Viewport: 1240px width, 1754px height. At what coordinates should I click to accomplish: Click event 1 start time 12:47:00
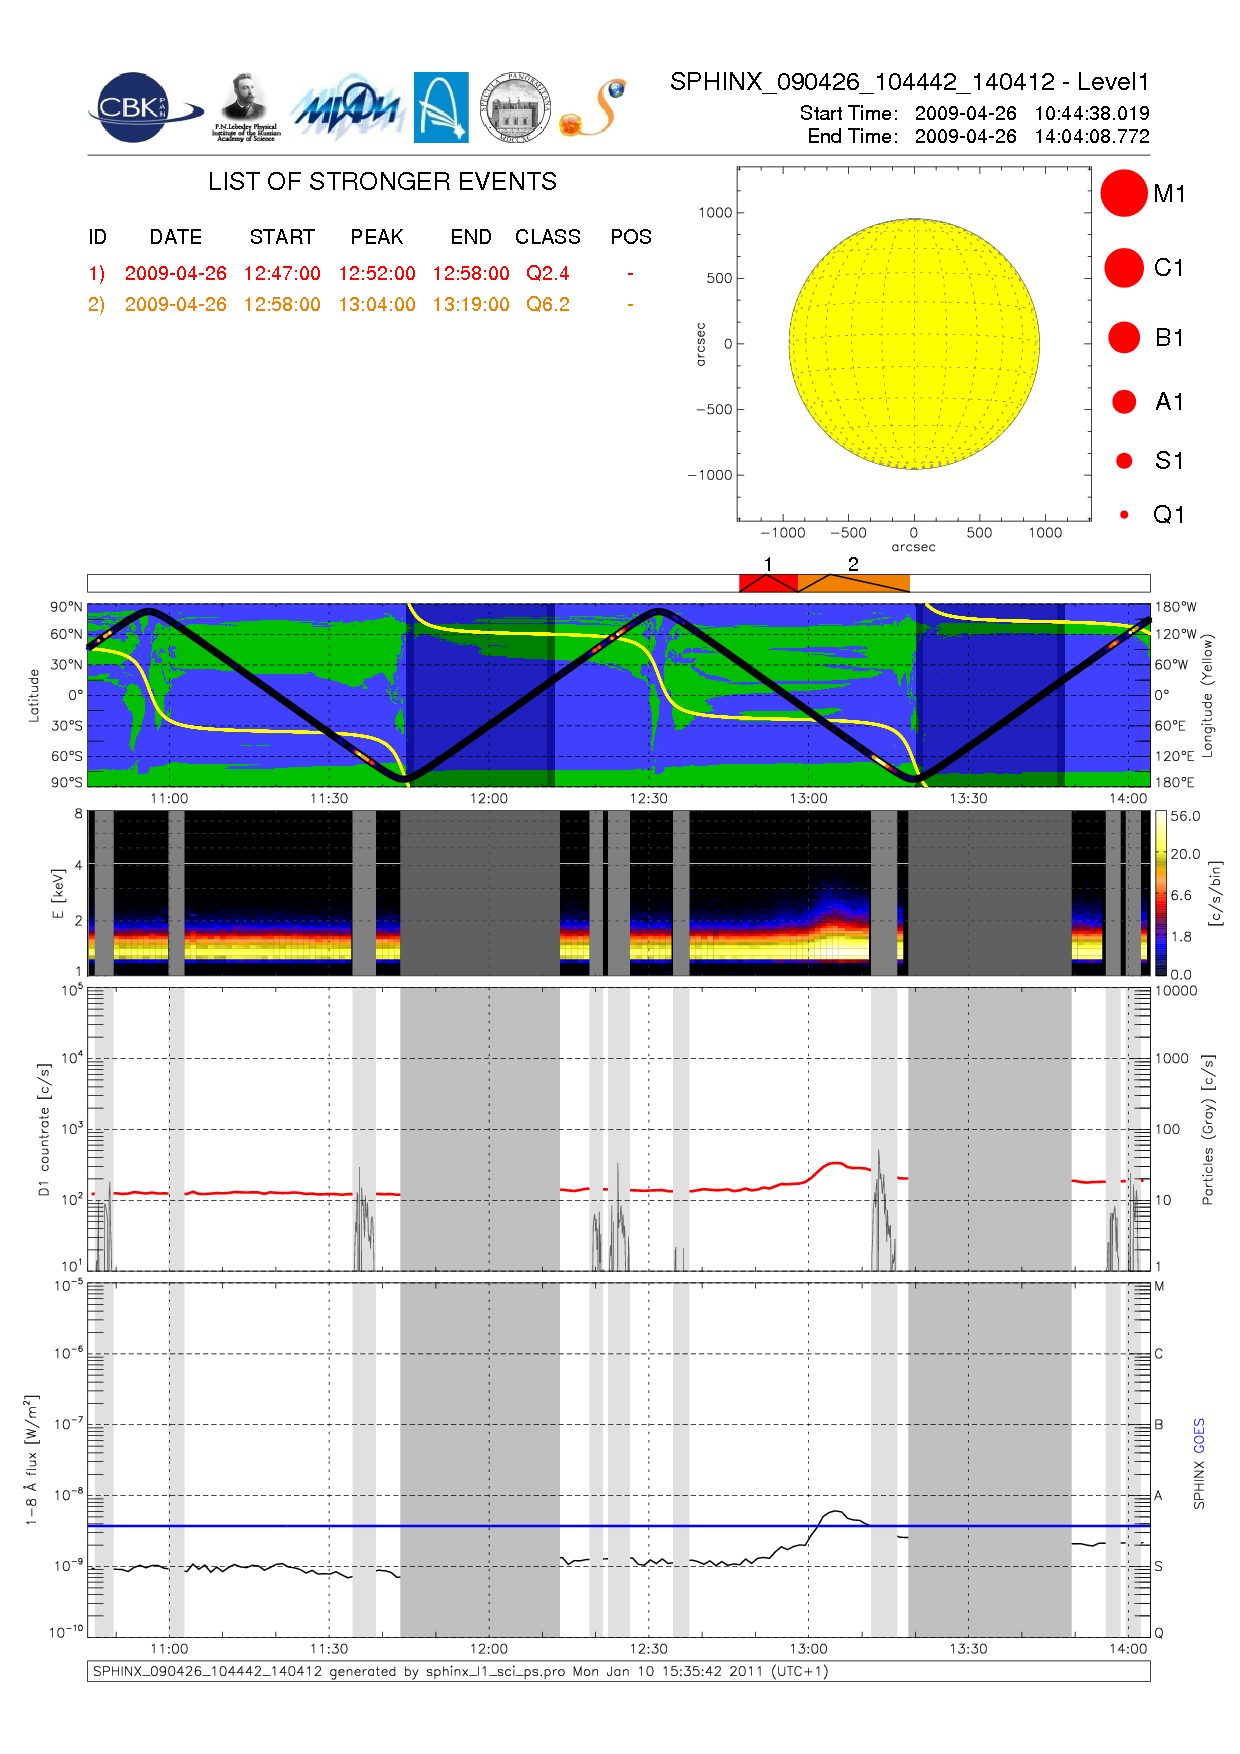282,273
